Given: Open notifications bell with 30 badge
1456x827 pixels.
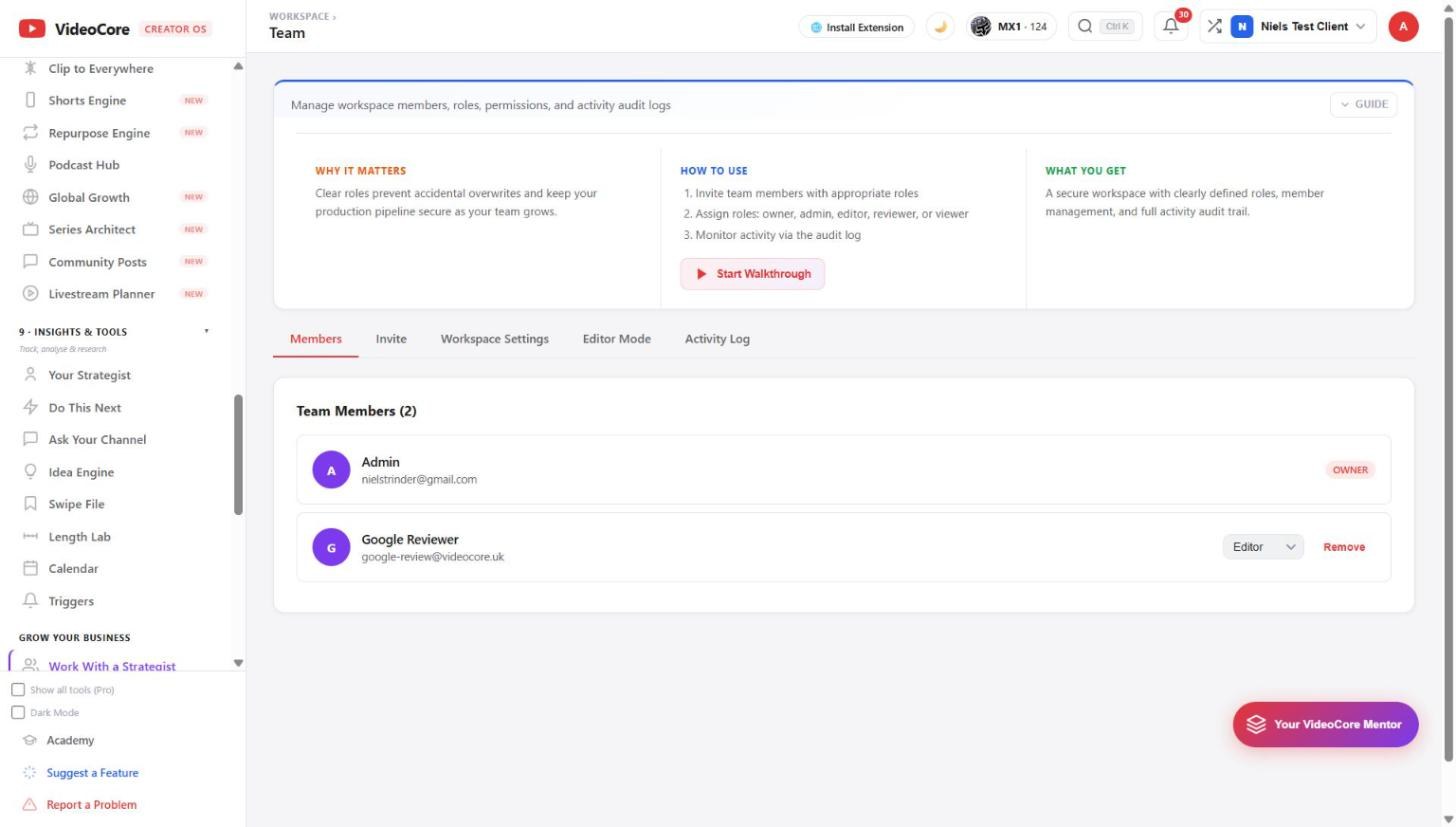Looking at the screenshot, I should [x=1171, y=26].
